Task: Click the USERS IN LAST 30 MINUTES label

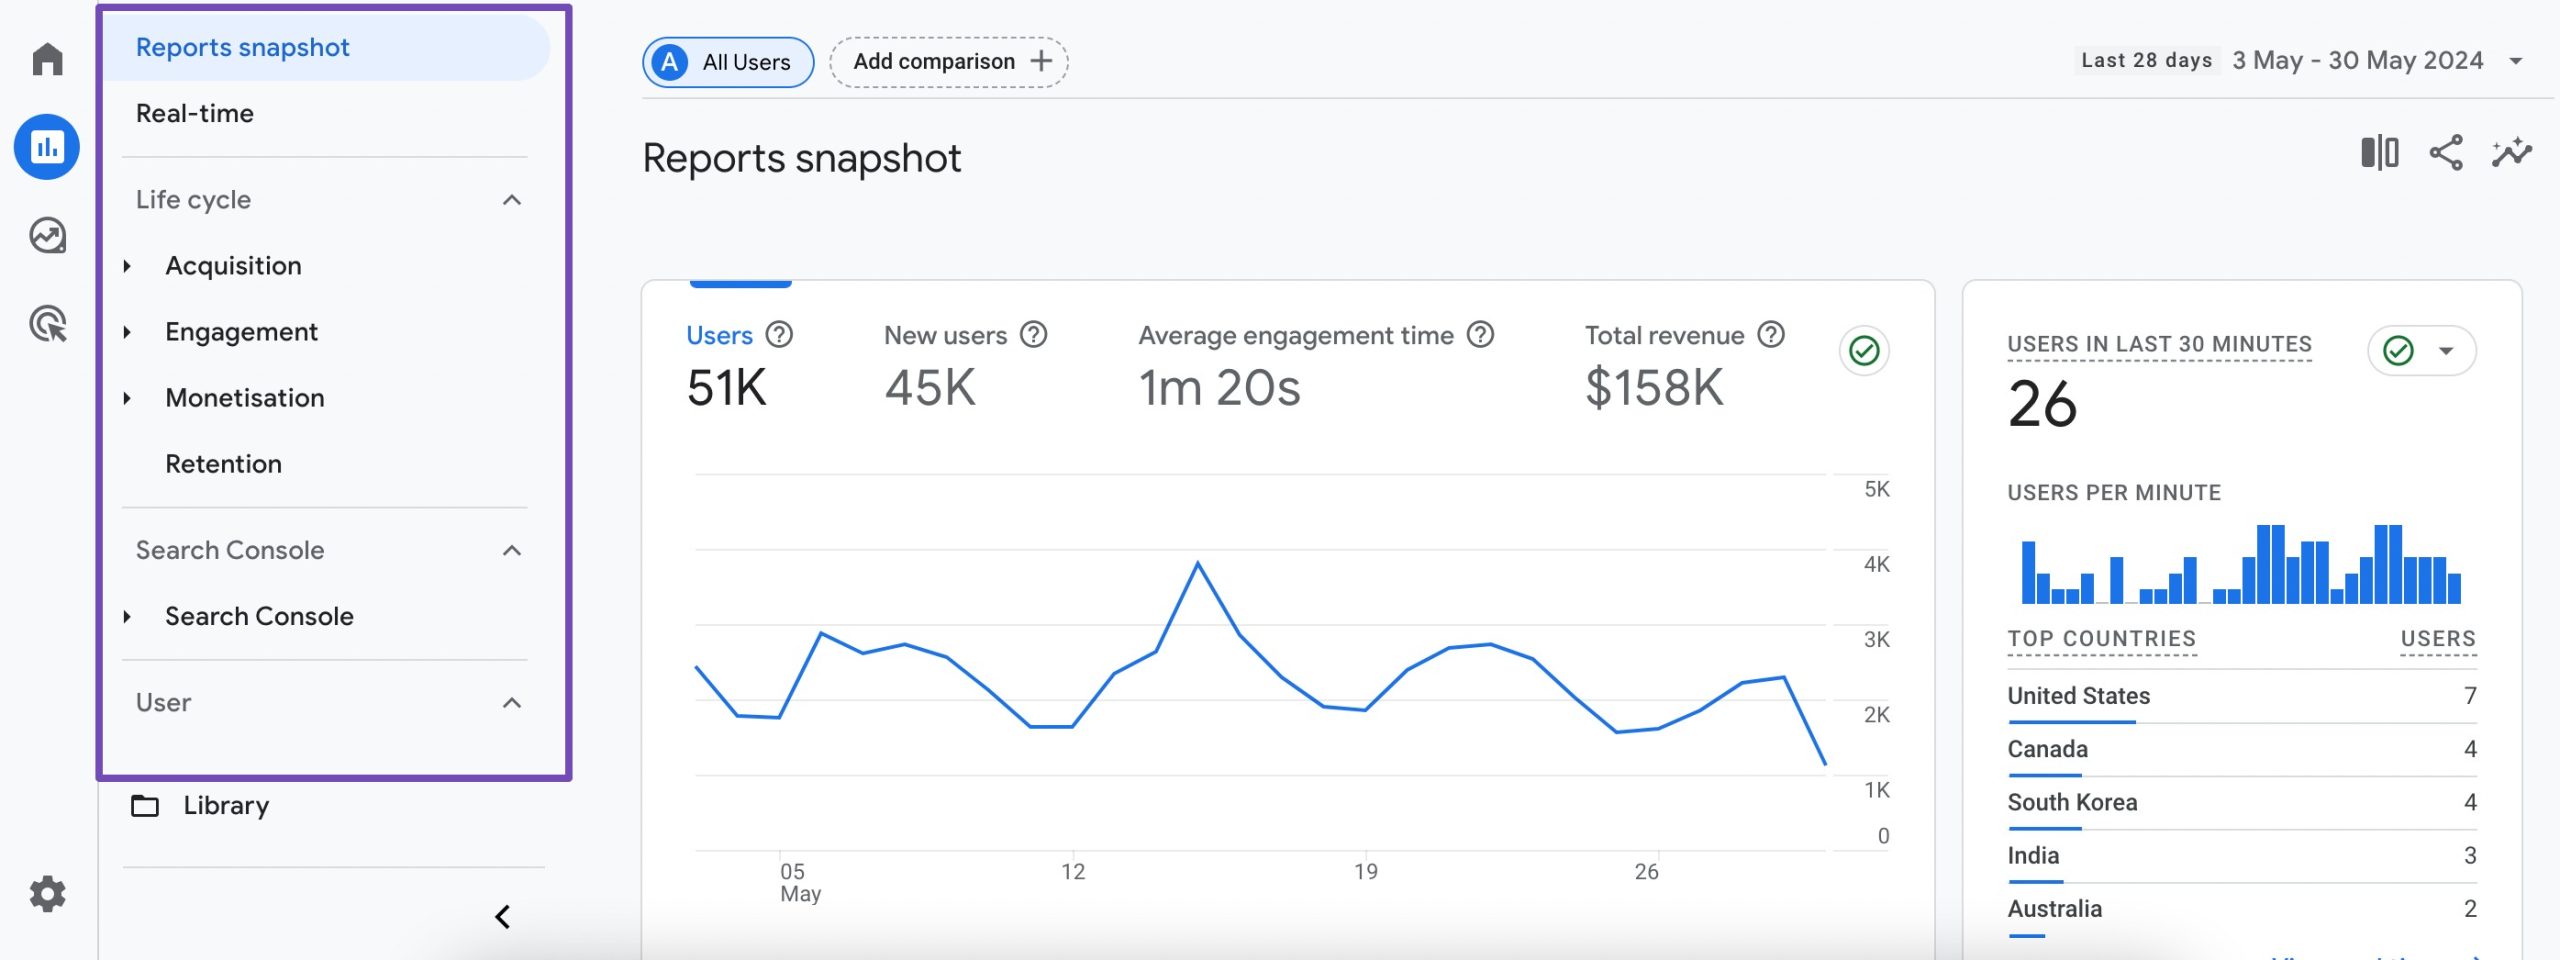Action: [2159, 344]
